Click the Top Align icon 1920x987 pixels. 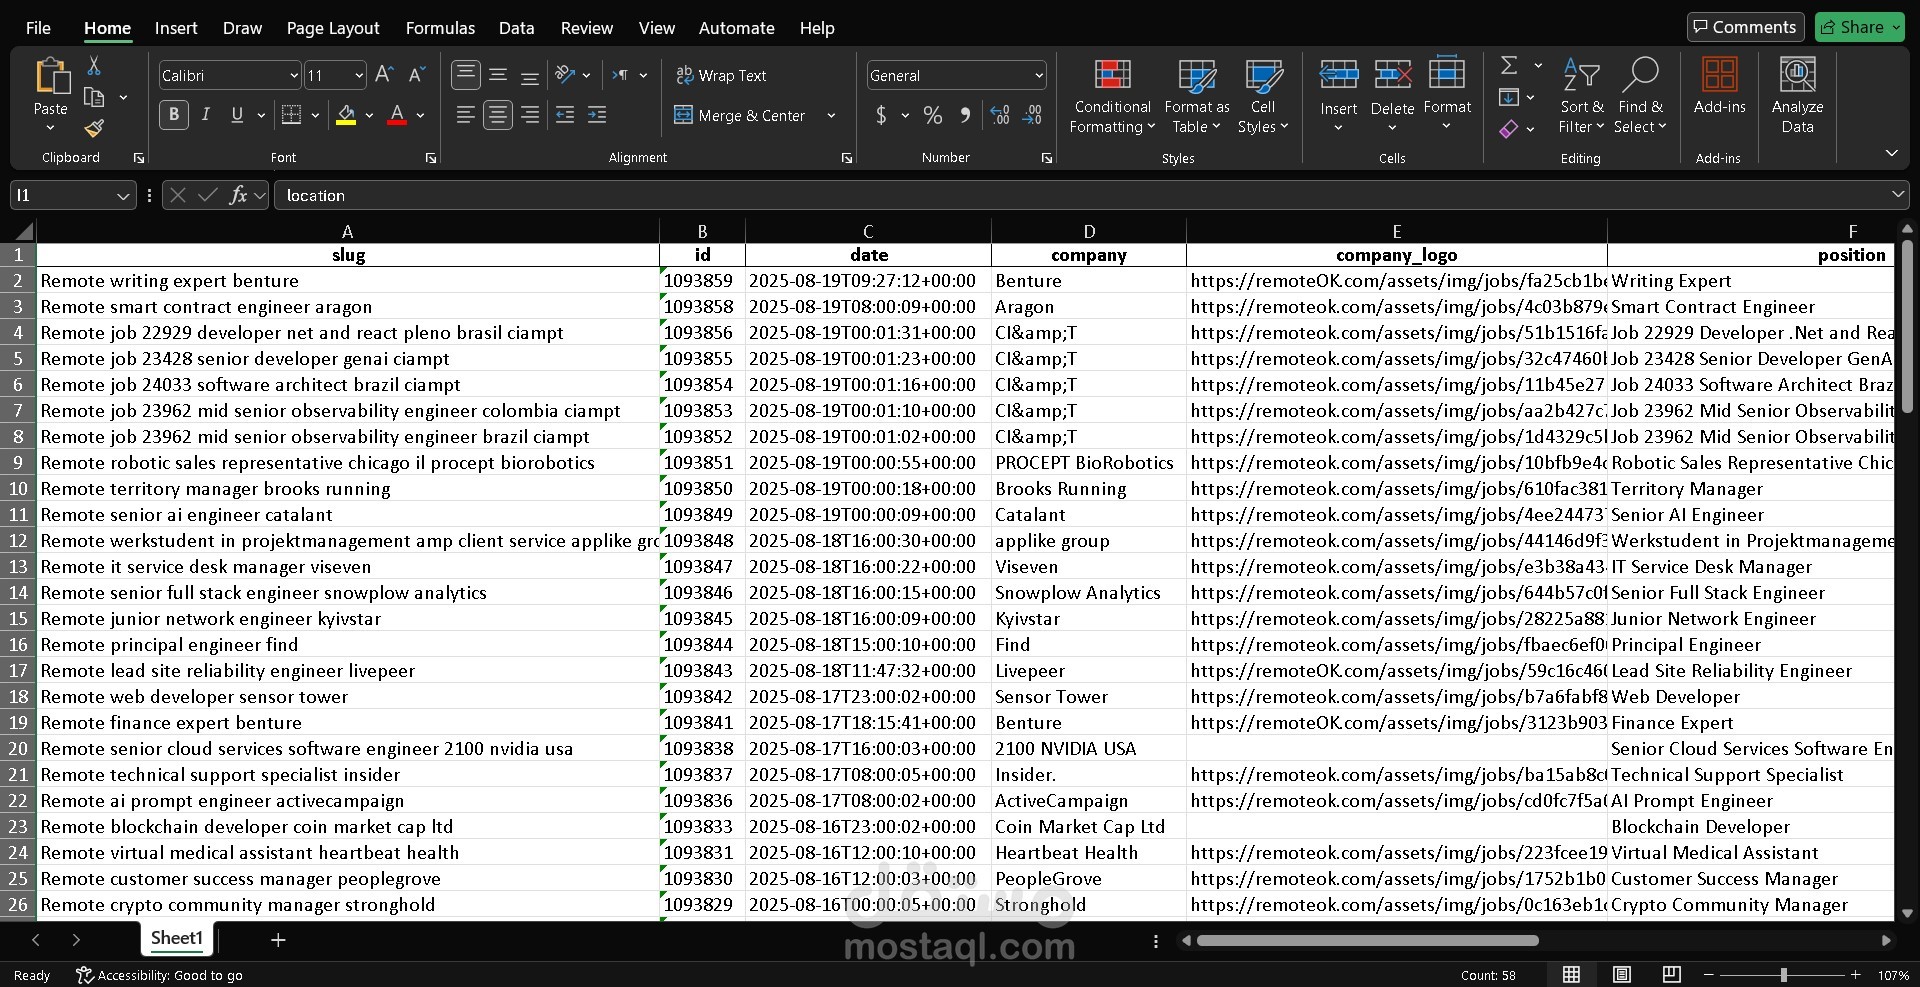[466, 75]
